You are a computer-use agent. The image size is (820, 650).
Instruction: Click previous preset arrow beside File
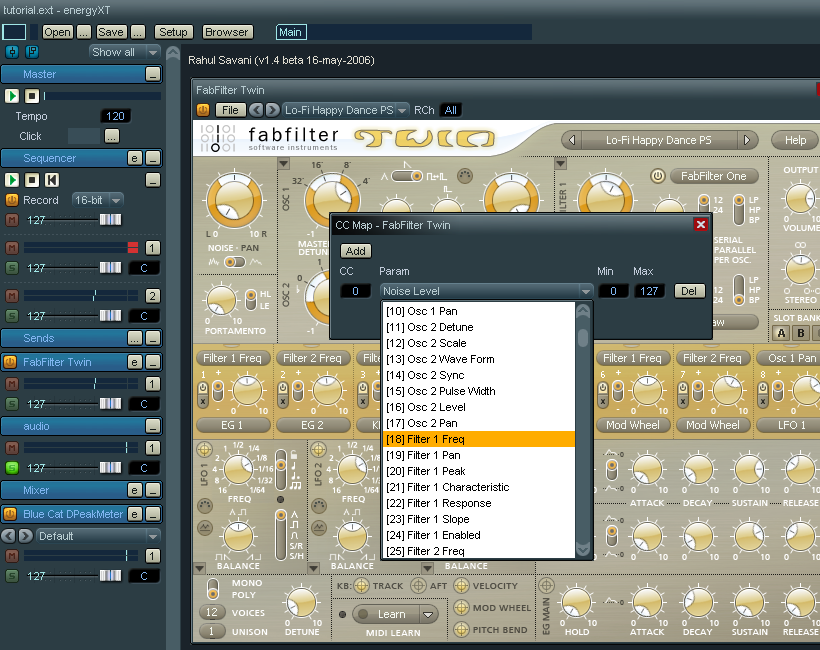pyautogui.click(x=255, y=110)
